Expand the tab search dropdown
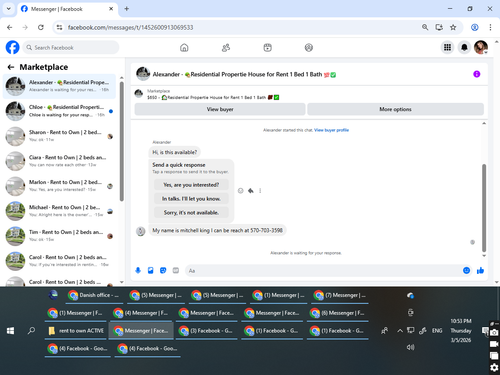This screenshot has height=375, width=500. coord(9,9)
